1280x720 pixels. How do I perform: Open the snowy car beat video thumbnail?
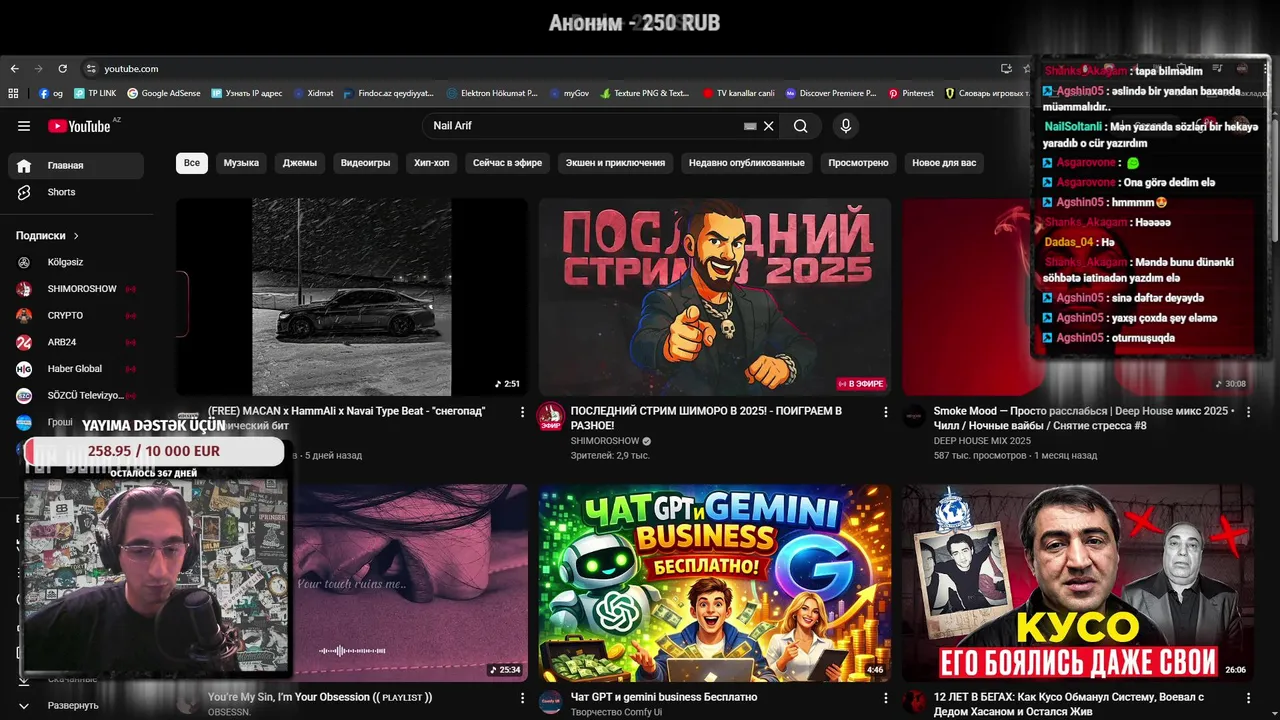[x=352, y=297]
